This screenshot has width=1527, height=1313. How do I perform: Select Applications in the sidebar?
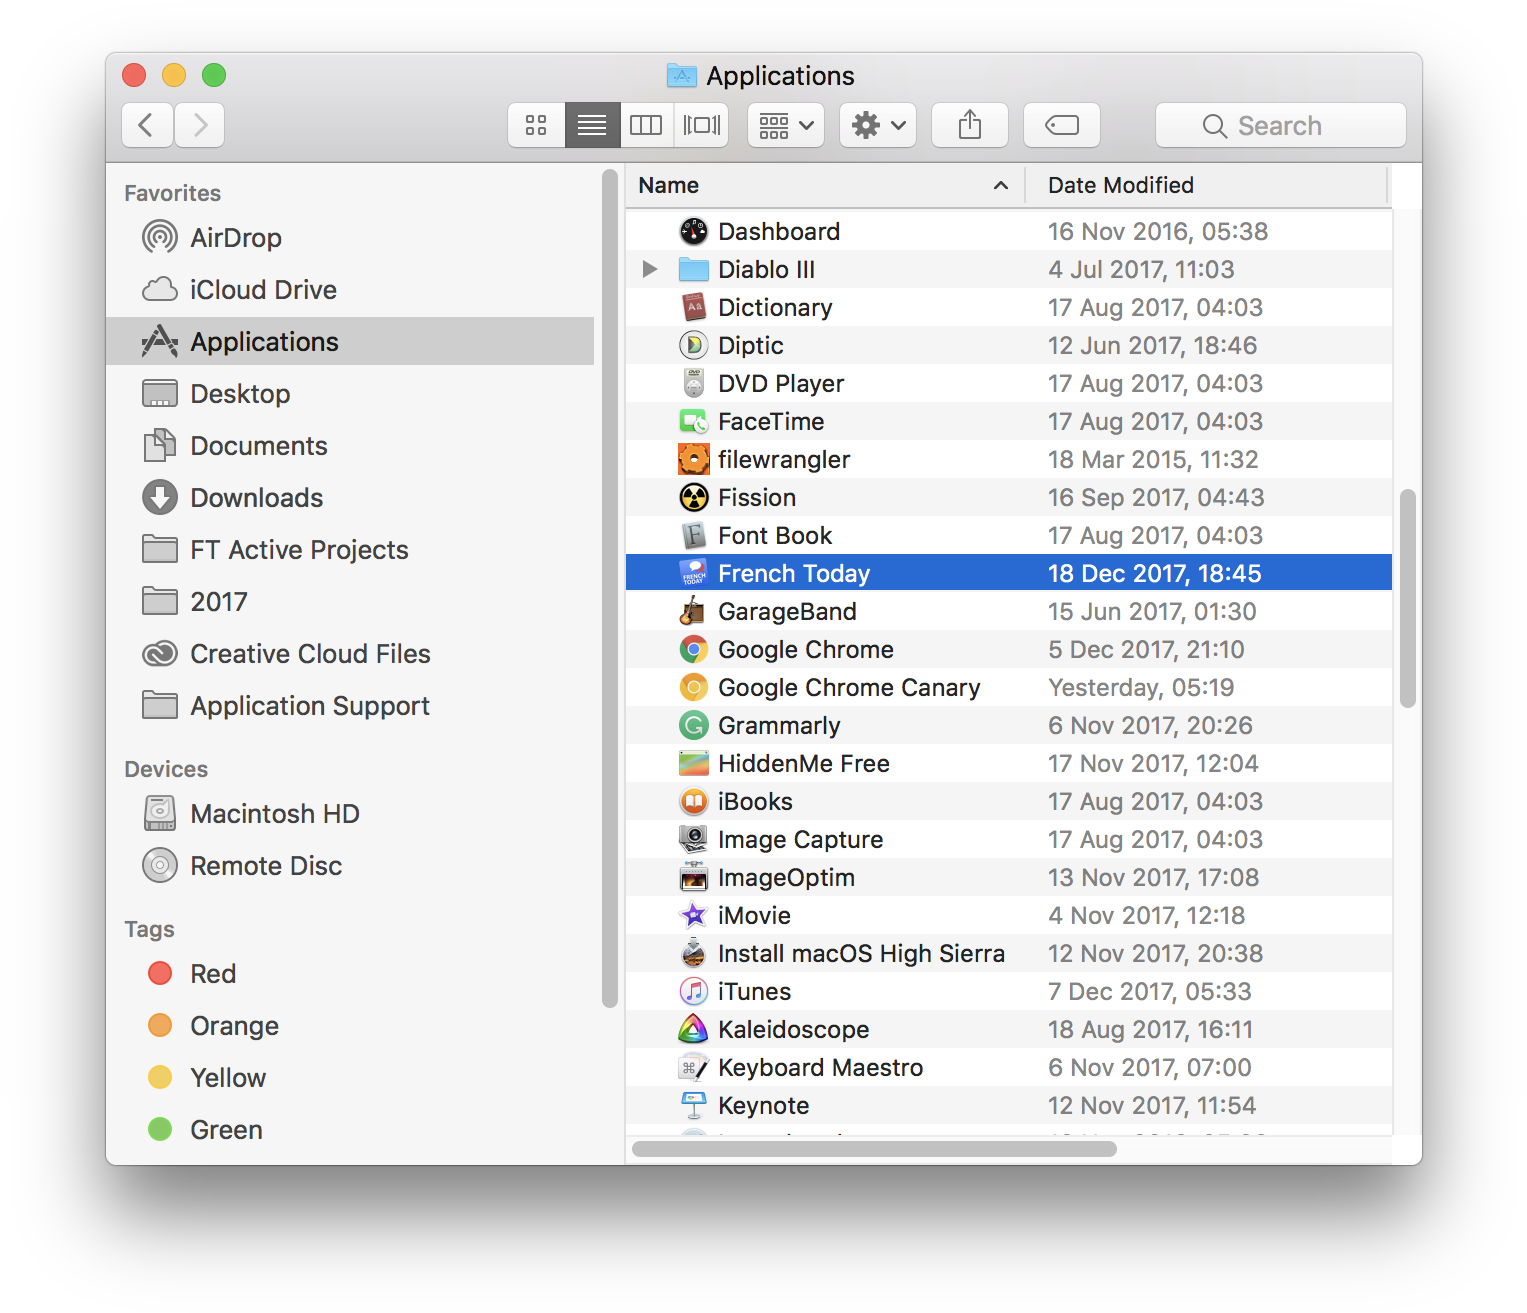(x=350, y=342)
